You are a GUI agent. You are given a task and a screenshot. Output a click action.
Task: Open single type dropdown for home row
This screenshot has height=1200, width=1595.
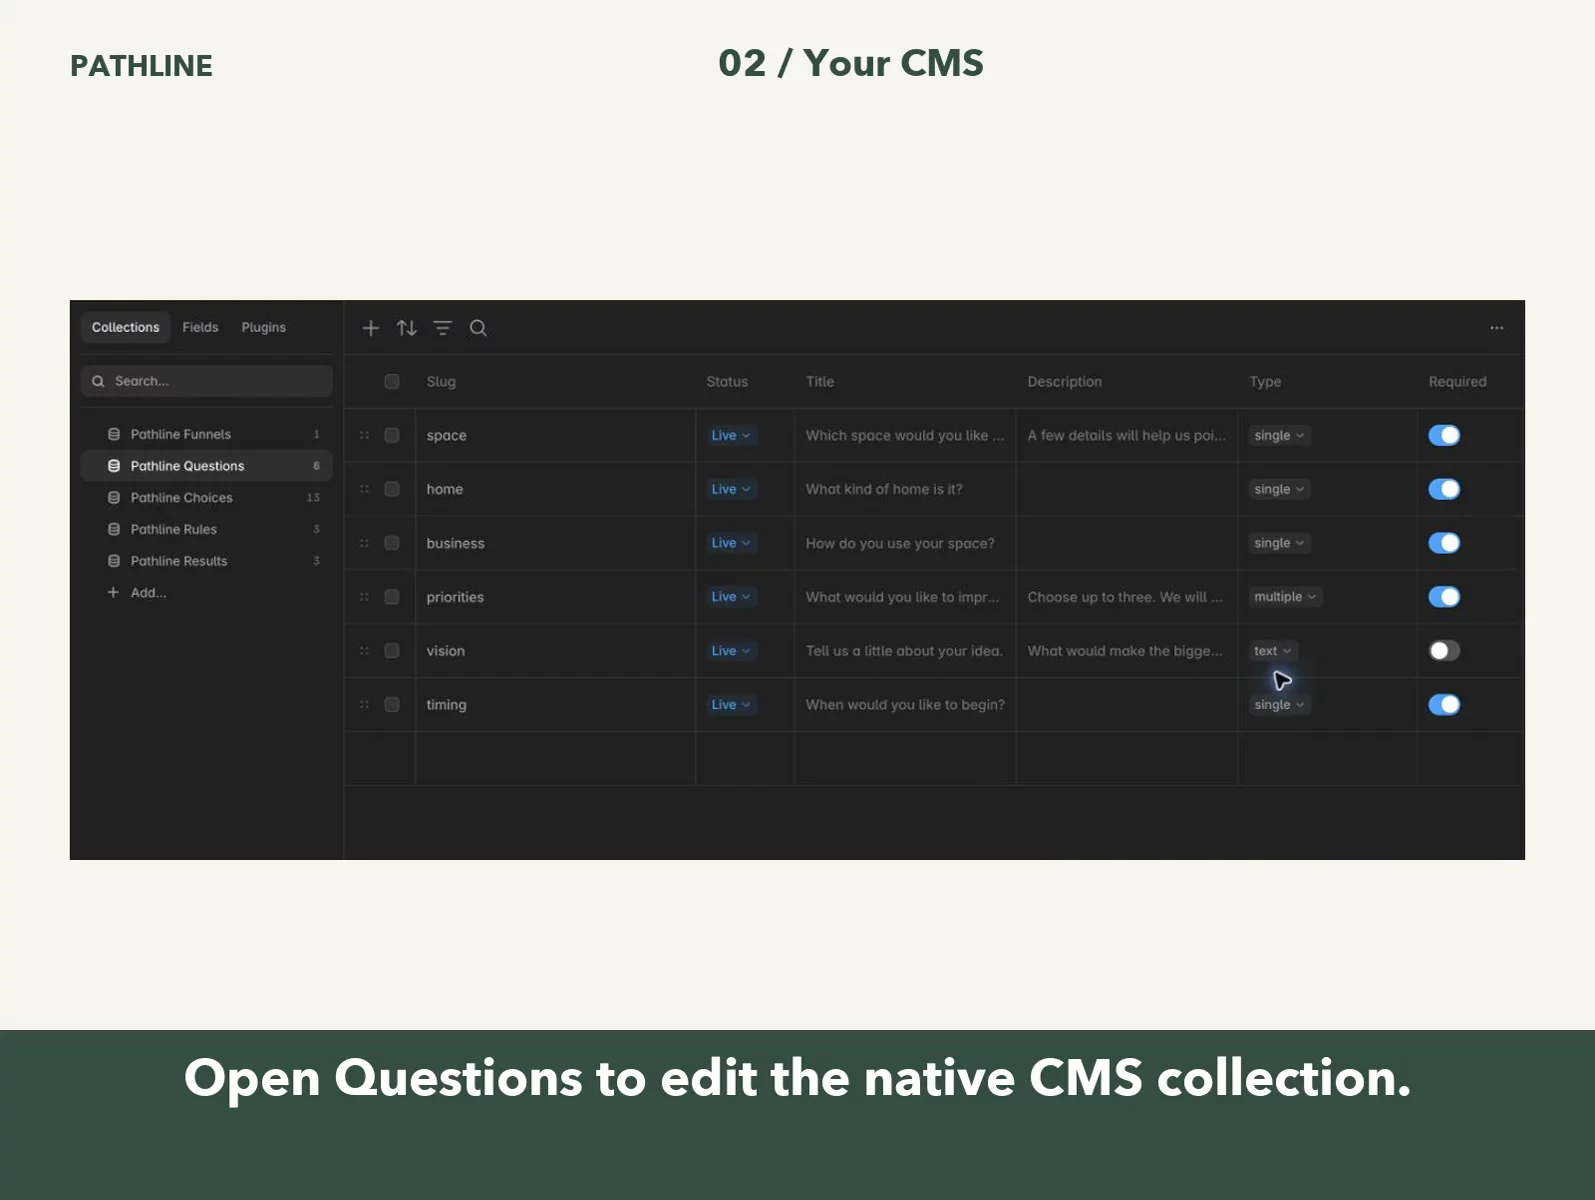[x=1279, y=489]
